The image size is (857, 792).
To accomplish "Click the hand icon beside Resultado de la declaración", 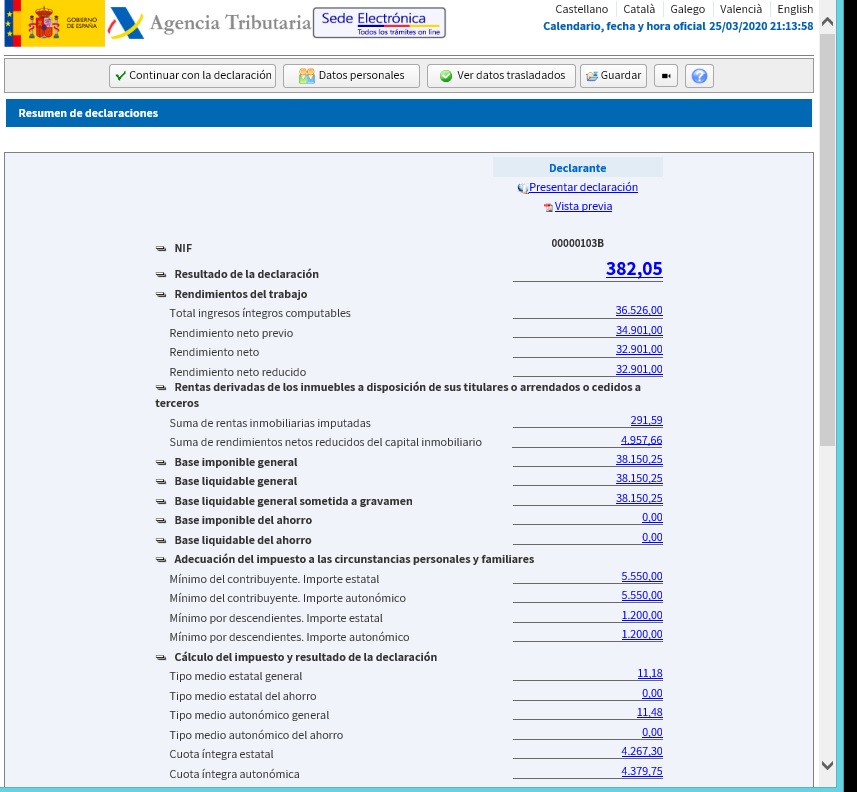I will 161,274.
